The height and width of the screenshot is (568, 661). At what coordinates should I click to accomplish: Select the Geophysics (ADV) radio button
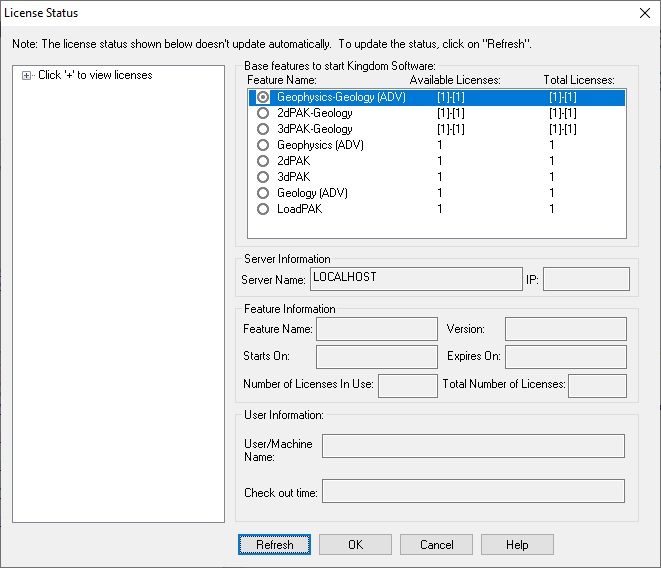click(263, 145)
